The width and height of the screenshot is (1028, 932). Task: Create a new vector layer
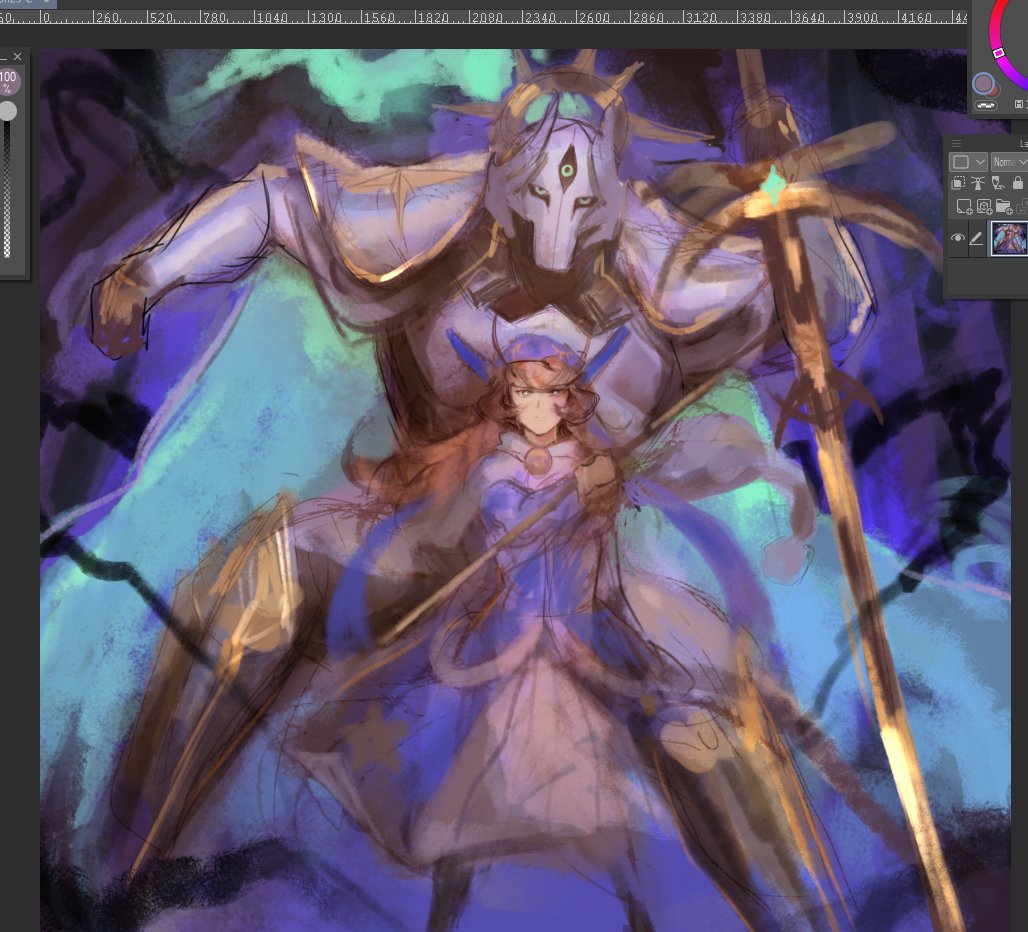click(984, 206)
